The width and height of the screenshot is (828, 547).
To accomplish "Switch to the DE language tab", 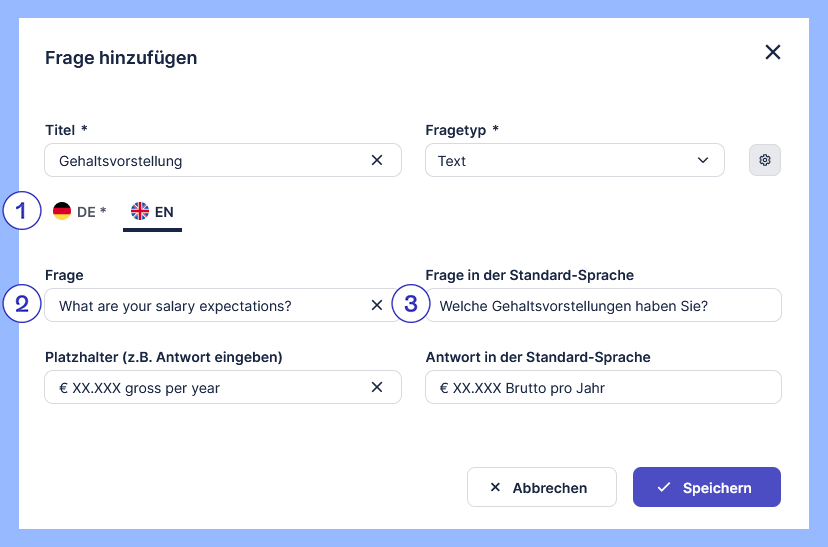I will point(80,212).
